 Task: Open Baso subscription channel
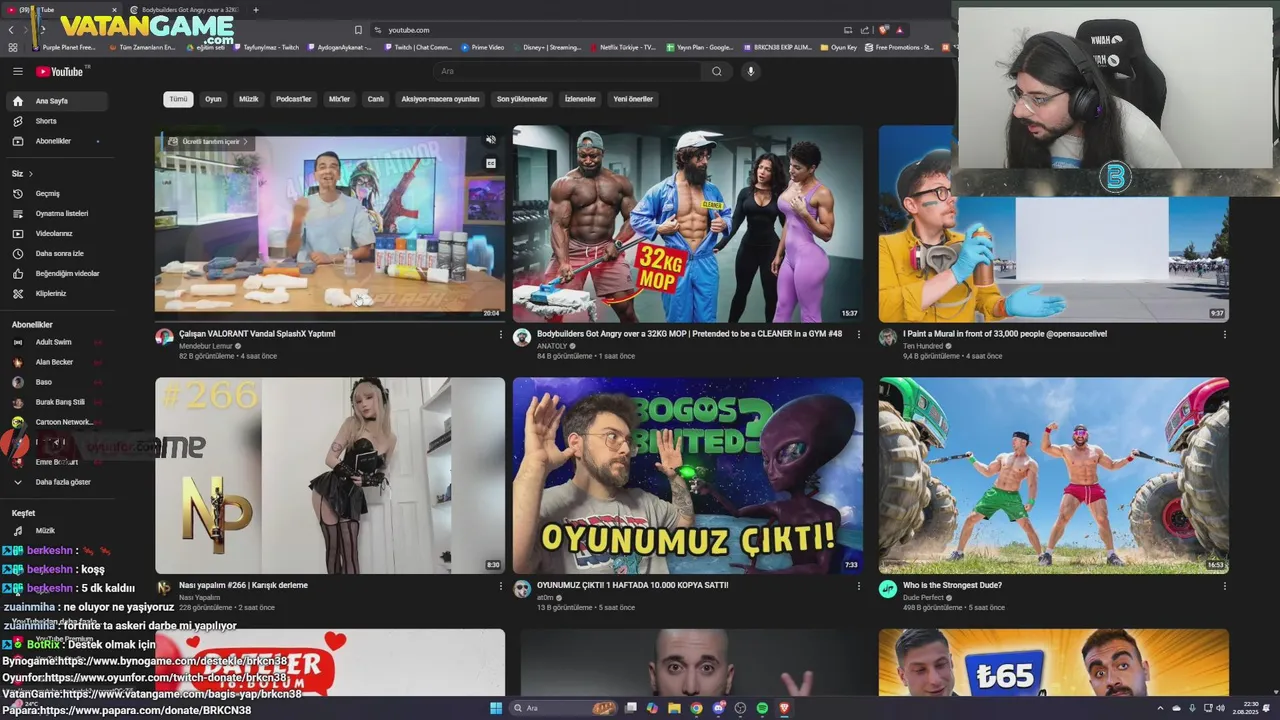point(56,382)
